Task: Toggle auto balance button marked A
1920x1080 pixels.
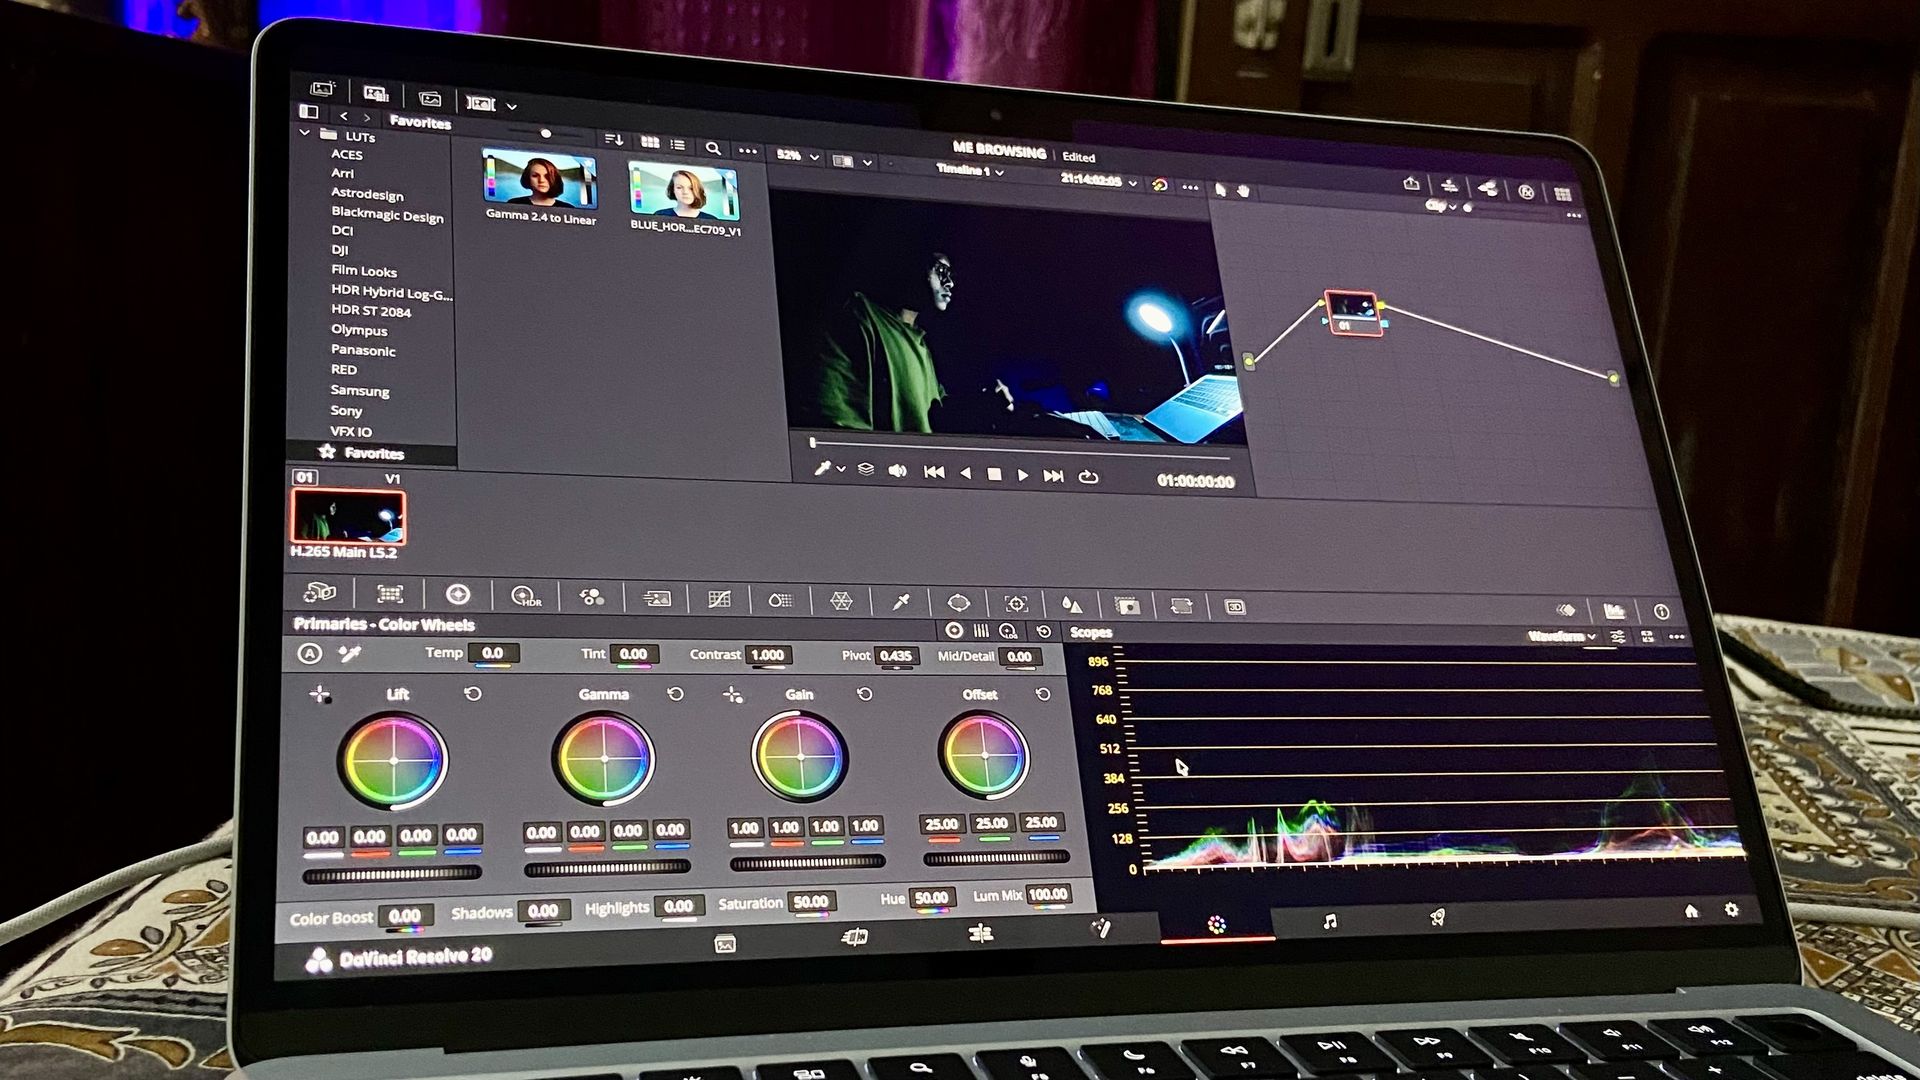Action: 310,654
